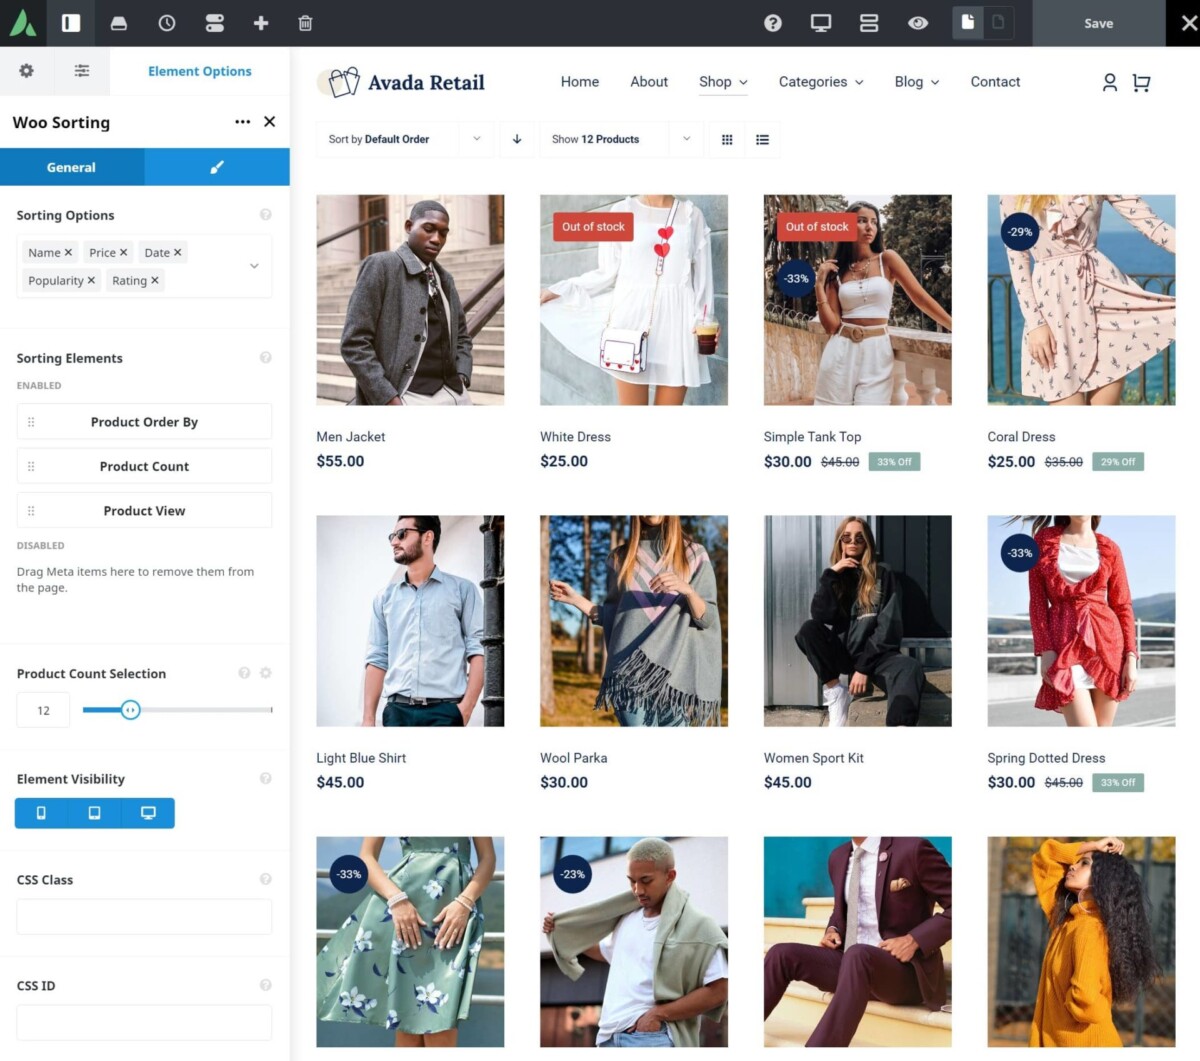Expand the Show 12 Products dropdown
The height and width of the screenshot is (1061, 1200).
(686, 139)
